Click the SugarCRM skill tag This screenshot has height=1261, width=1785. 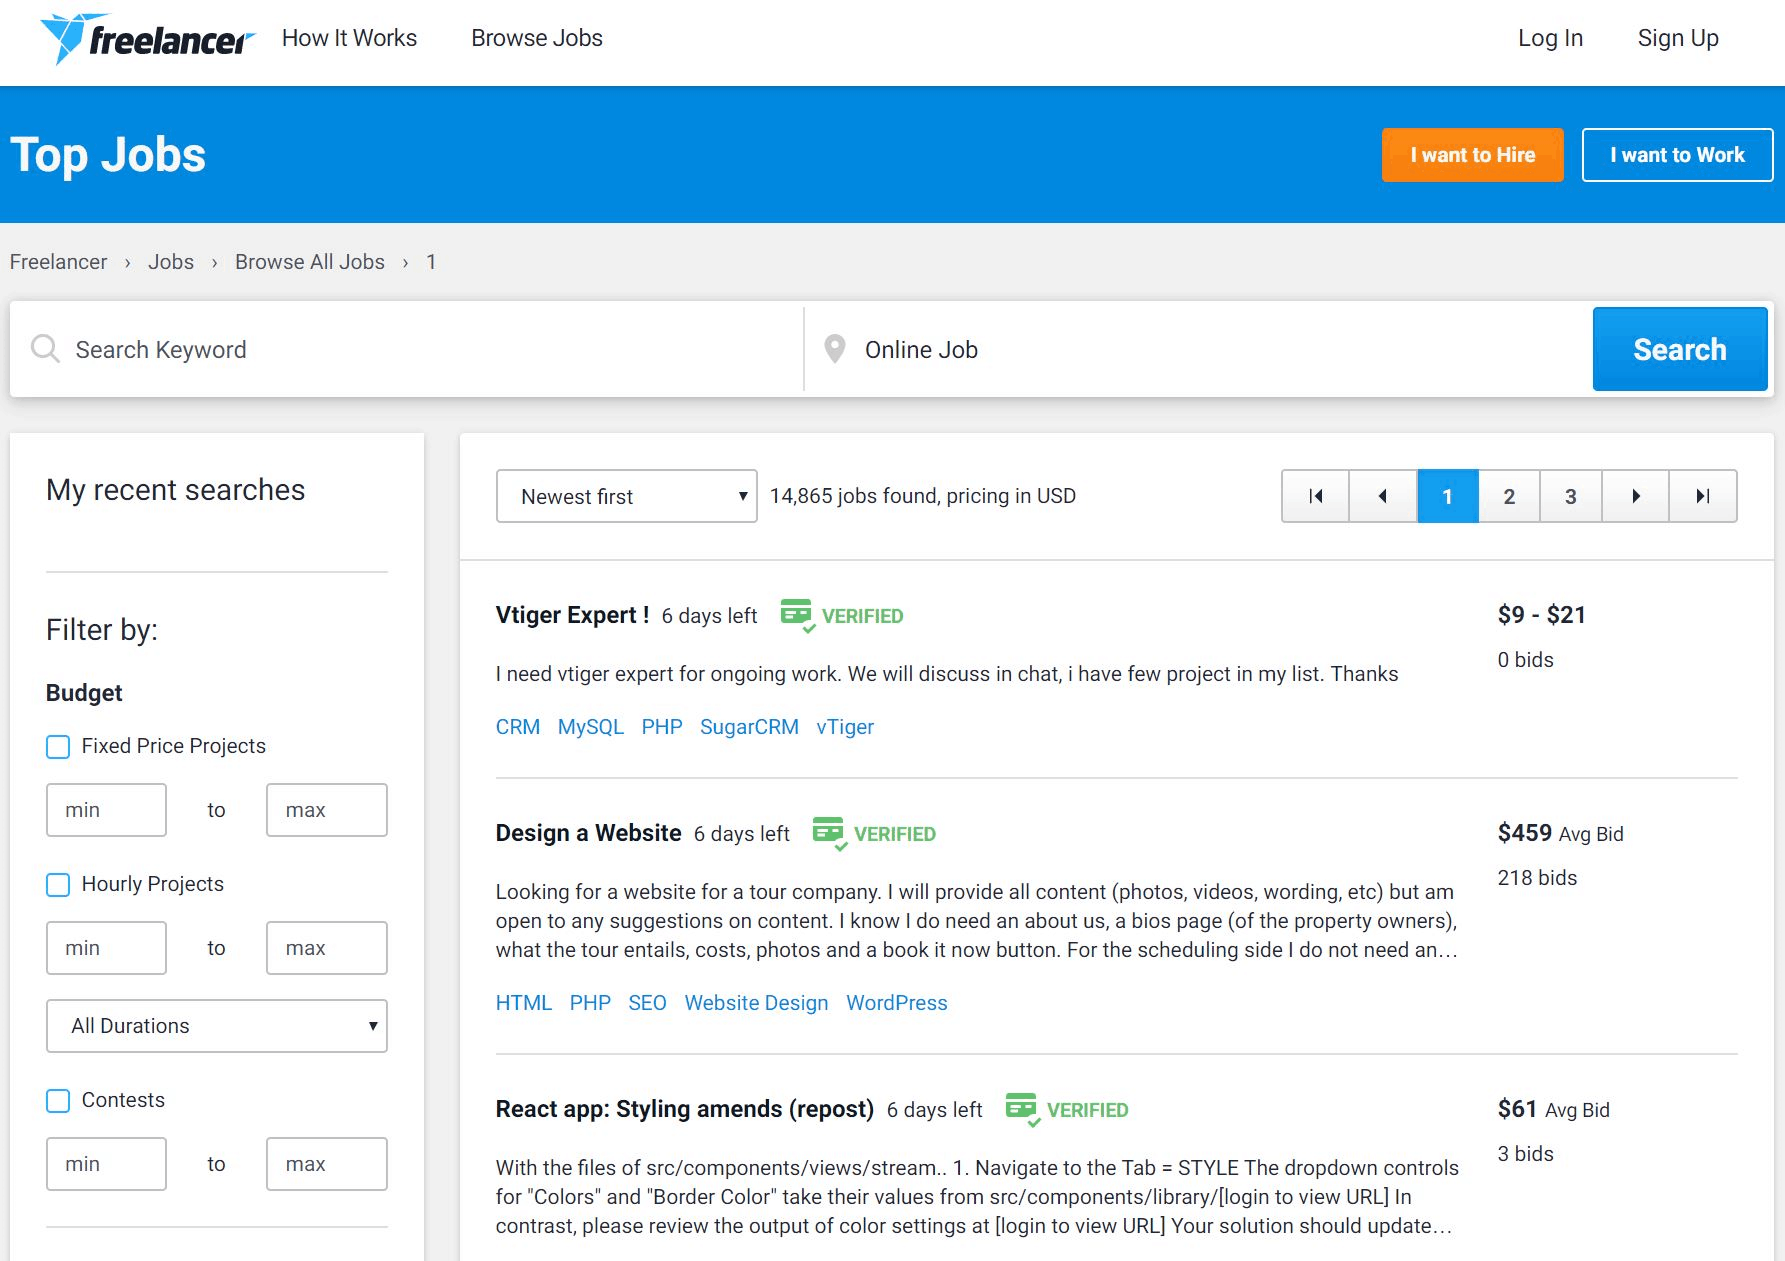point(749,727)
